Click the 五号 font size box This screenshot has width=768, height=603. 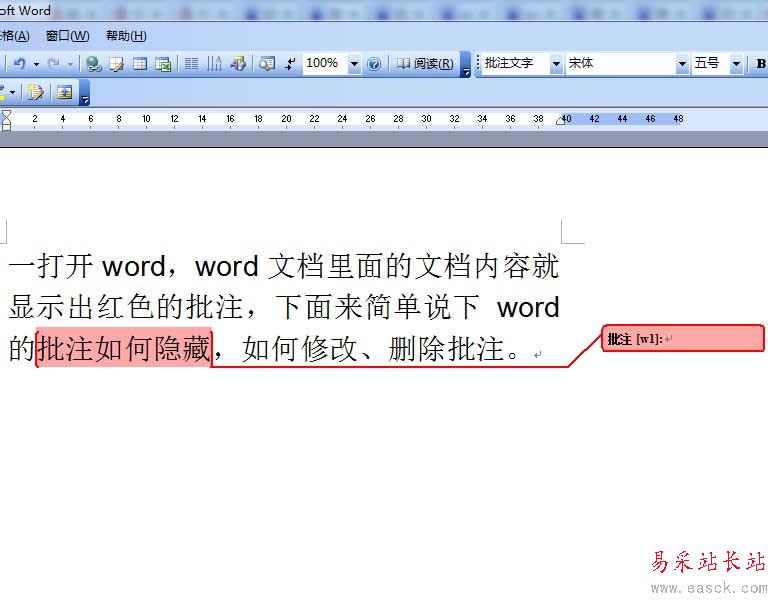[711, 63]
